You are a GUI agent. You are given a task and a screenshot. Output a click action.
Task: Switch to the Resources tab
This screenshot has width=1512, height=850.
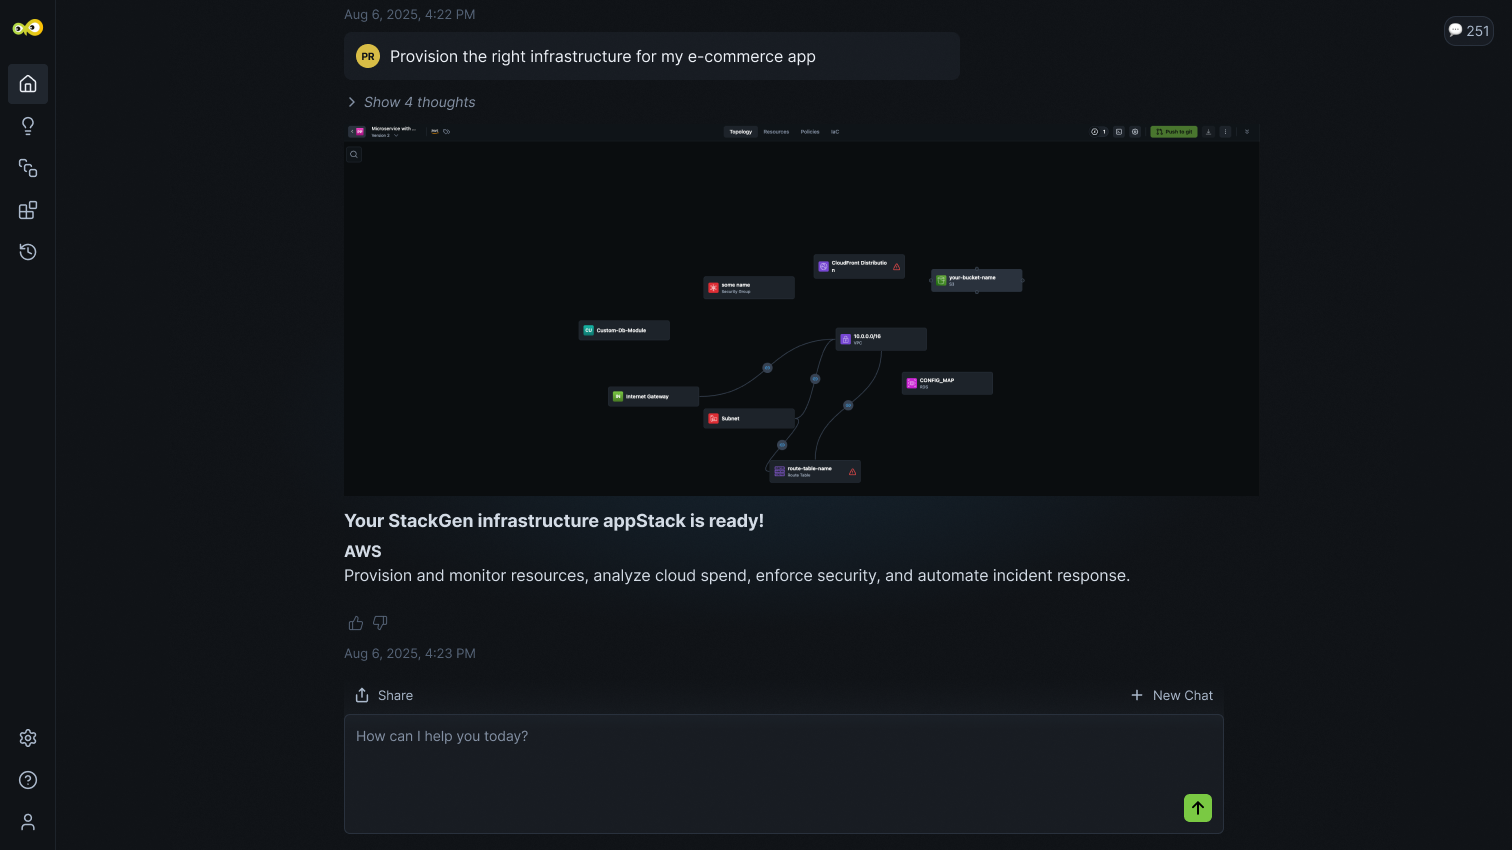(x=776, y=132)
